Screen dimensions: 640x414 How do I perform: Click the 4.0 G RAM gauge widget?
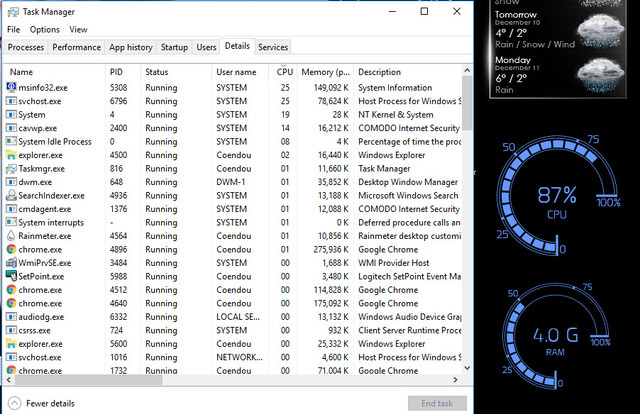(556, 336)
